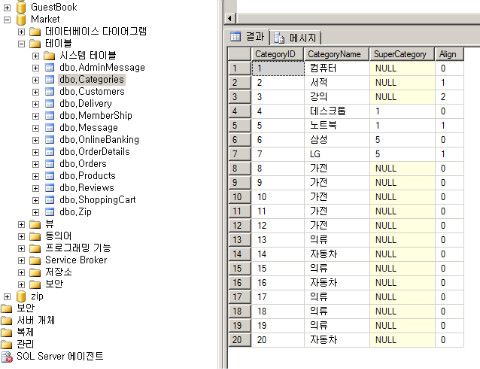Select the dbo.OnlineBanking tree item
The image size is (480, 369).
coord(99,140)
